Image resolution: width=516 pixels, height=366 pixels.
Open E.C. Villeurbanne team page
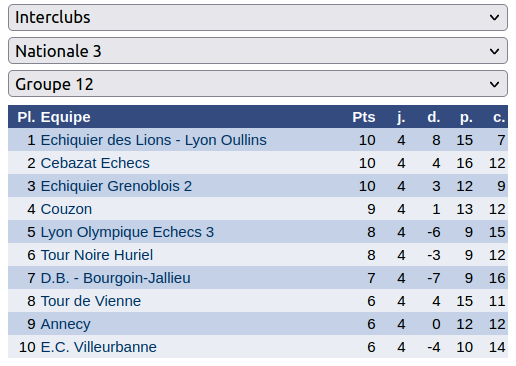tap(98, 347)
